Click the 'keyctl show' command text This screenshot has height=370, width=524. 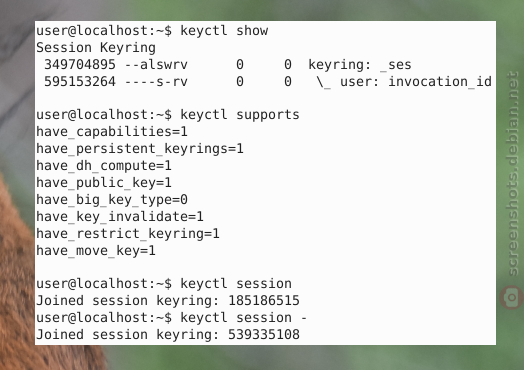(224, 30)
